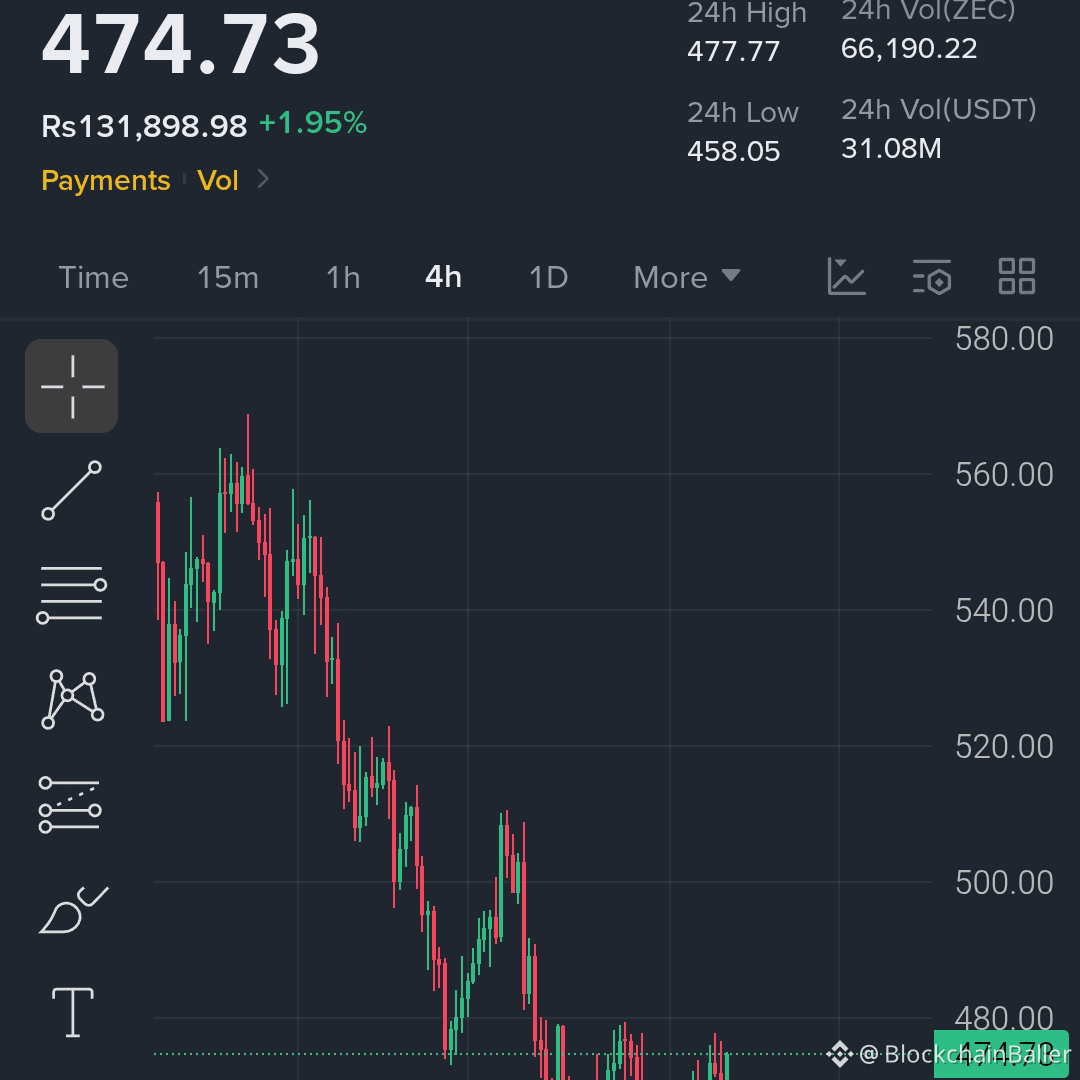Select the 4h interval tab
Image resolution: width=1080 pixels, height=1080 pixels.
click(x=444, y=277)
